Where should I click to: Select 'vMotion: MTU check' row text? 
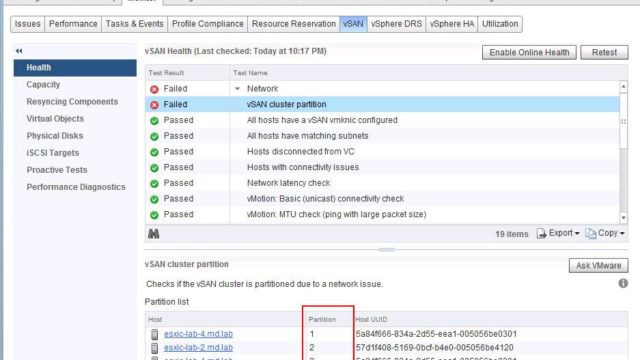[x=336, y=214]
